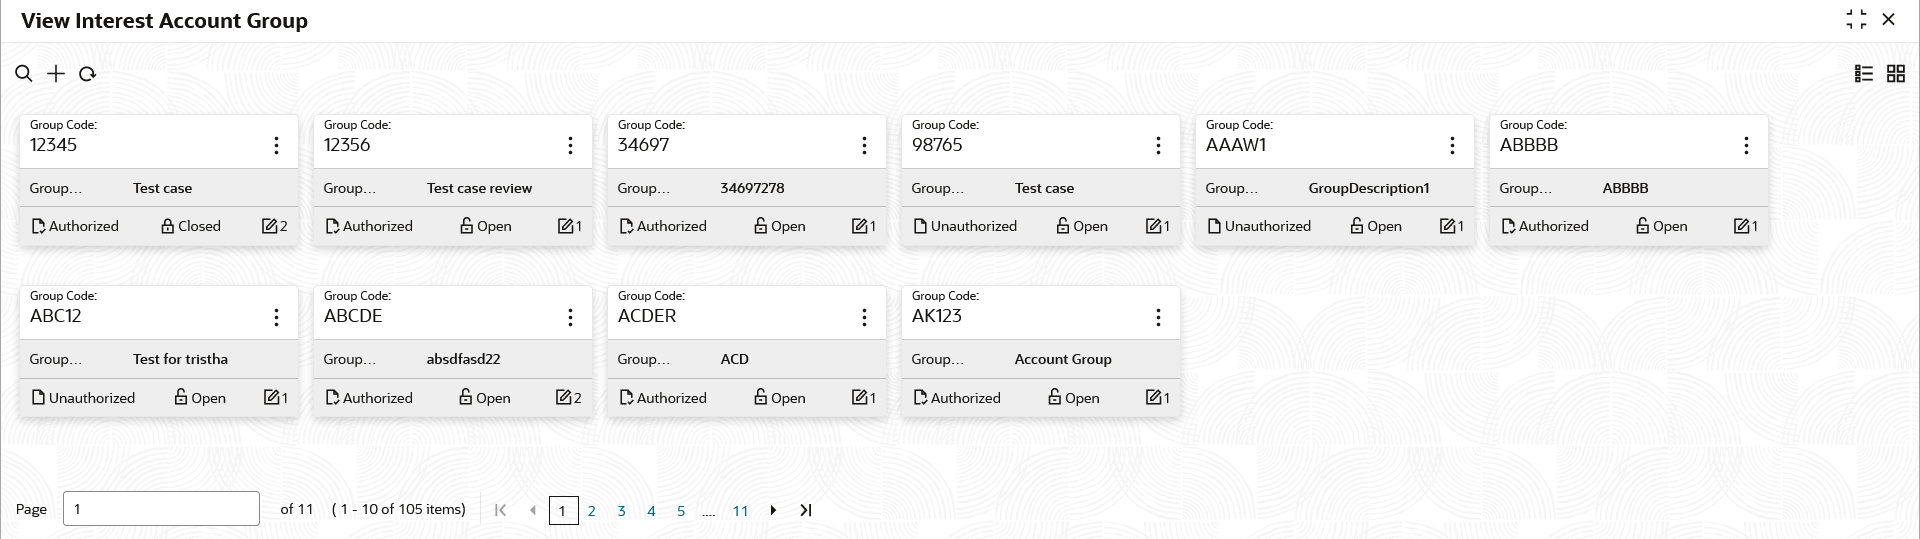Jump to page 11

pyautogui.click(x=740, y=511)
